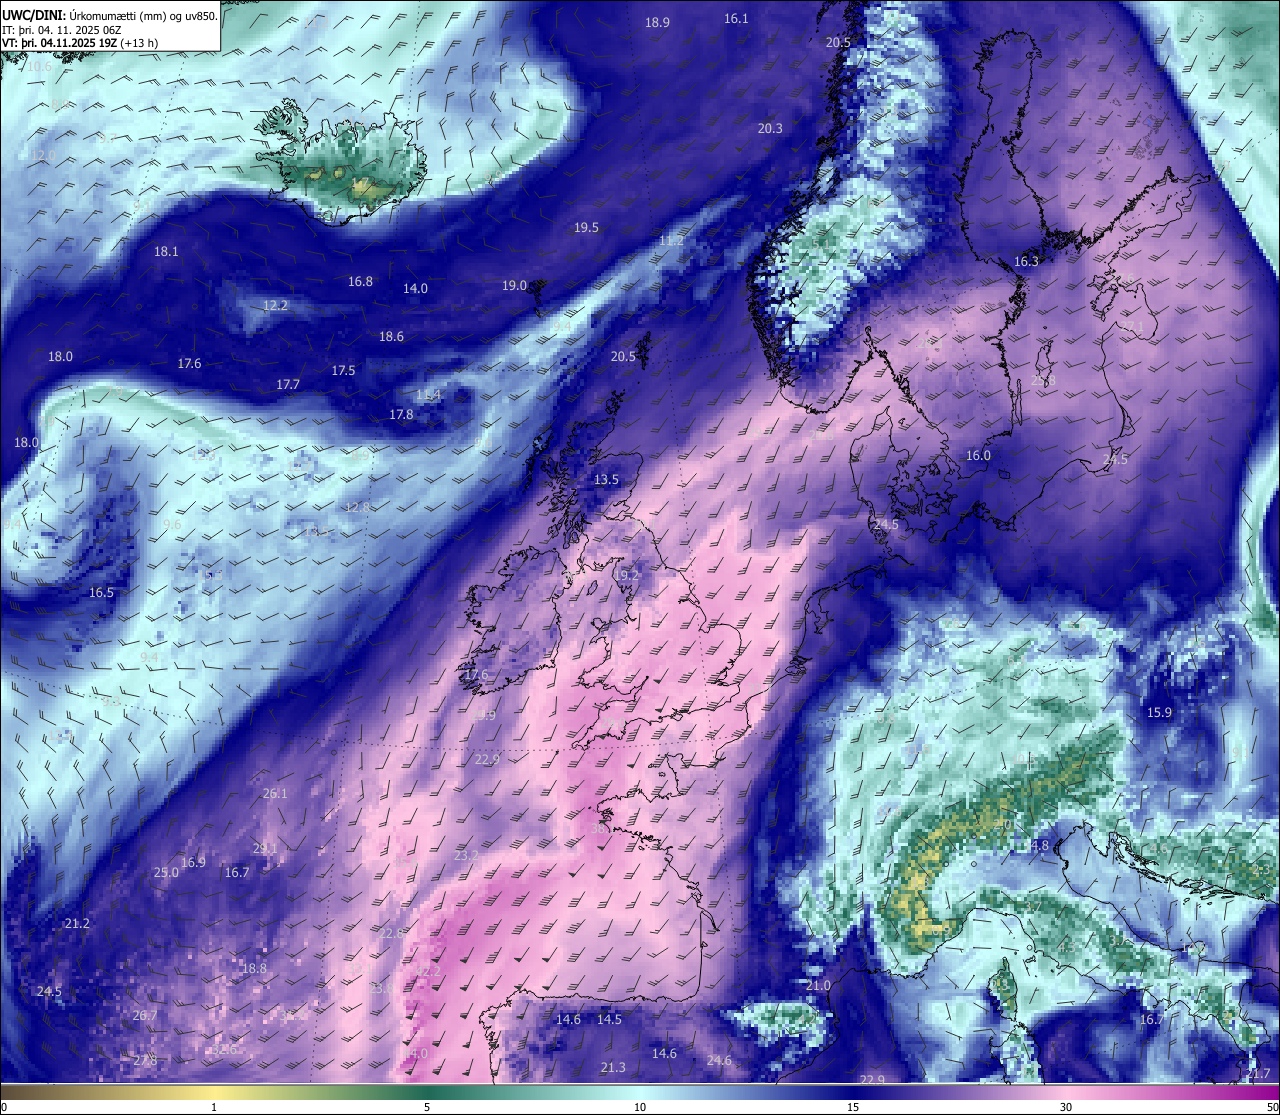
Task: Click the VT valid time 19Z line
Action: click(x=80, y=43)
